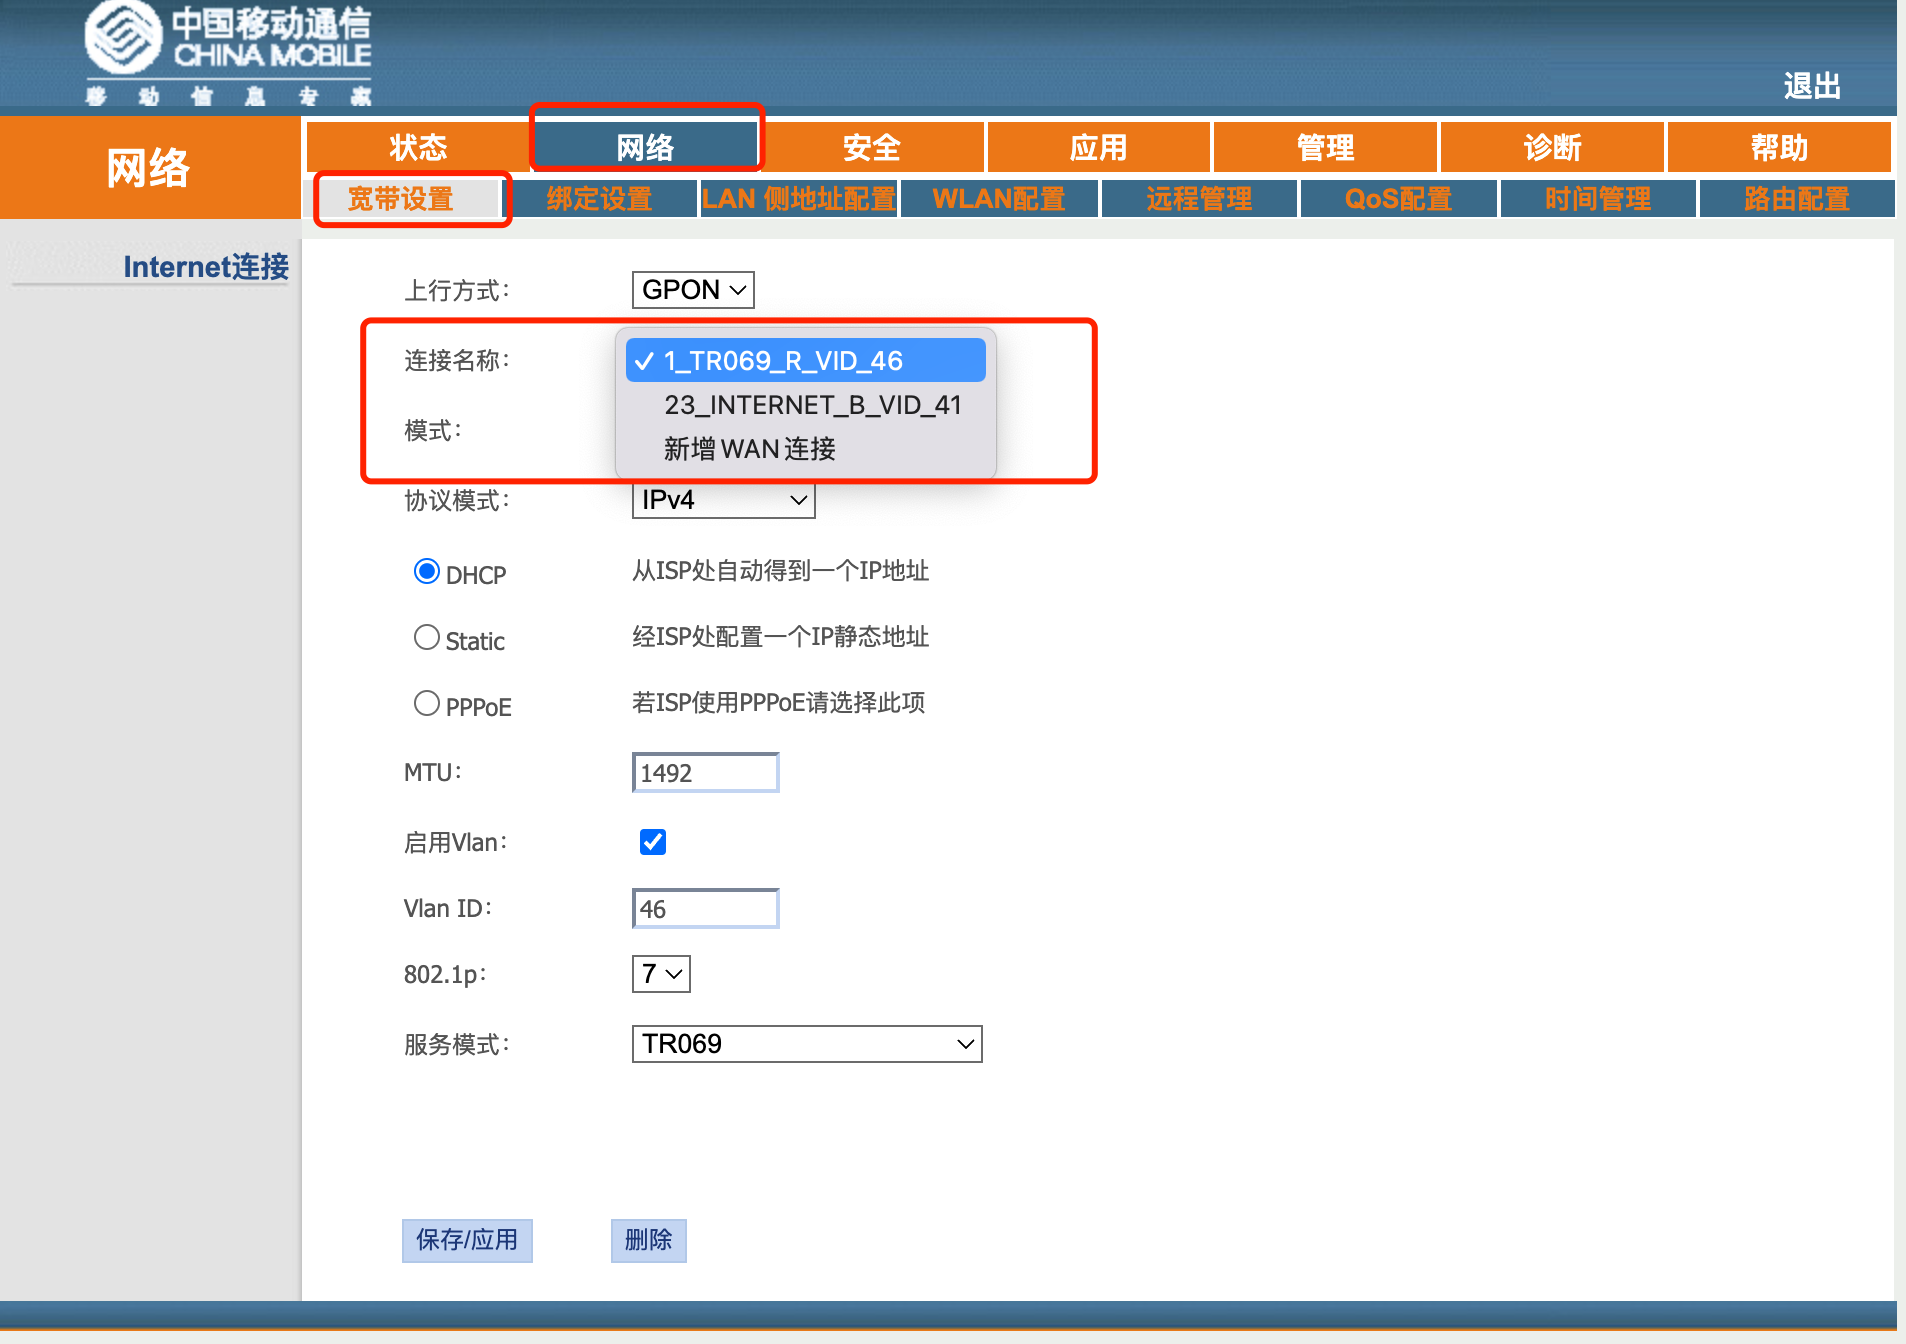
Task: Toggle the 启用Vlan checkbox
Action: tap(653, 842)
